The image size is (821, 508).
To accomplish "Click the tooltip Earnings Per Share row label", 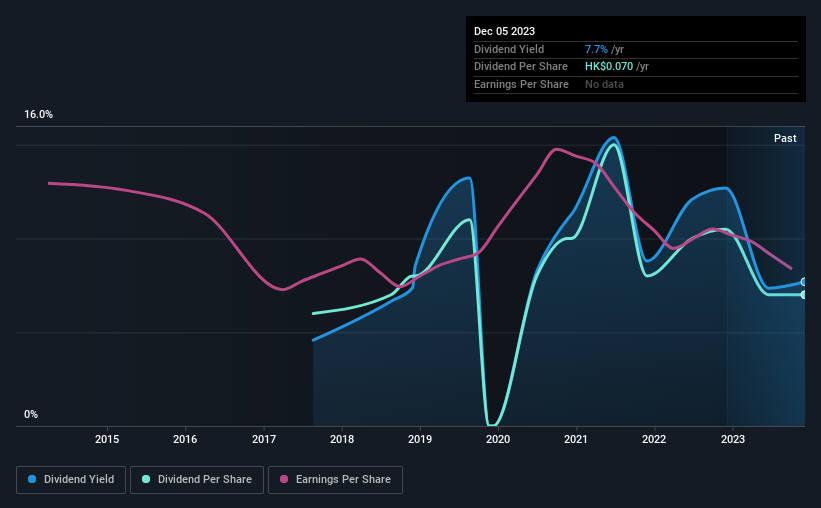I will 521,84.
